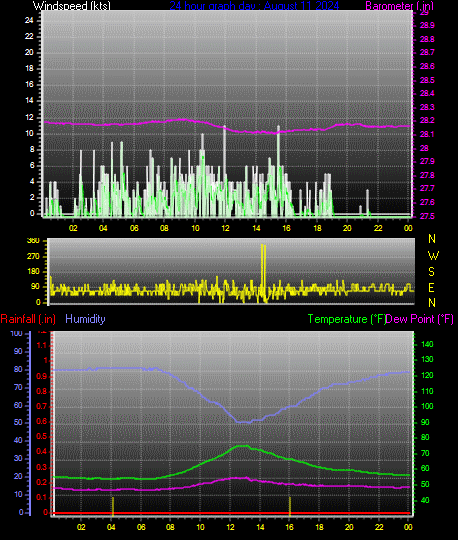
Task: Click barometer axis value 27.7
Action: coord(427,188)
